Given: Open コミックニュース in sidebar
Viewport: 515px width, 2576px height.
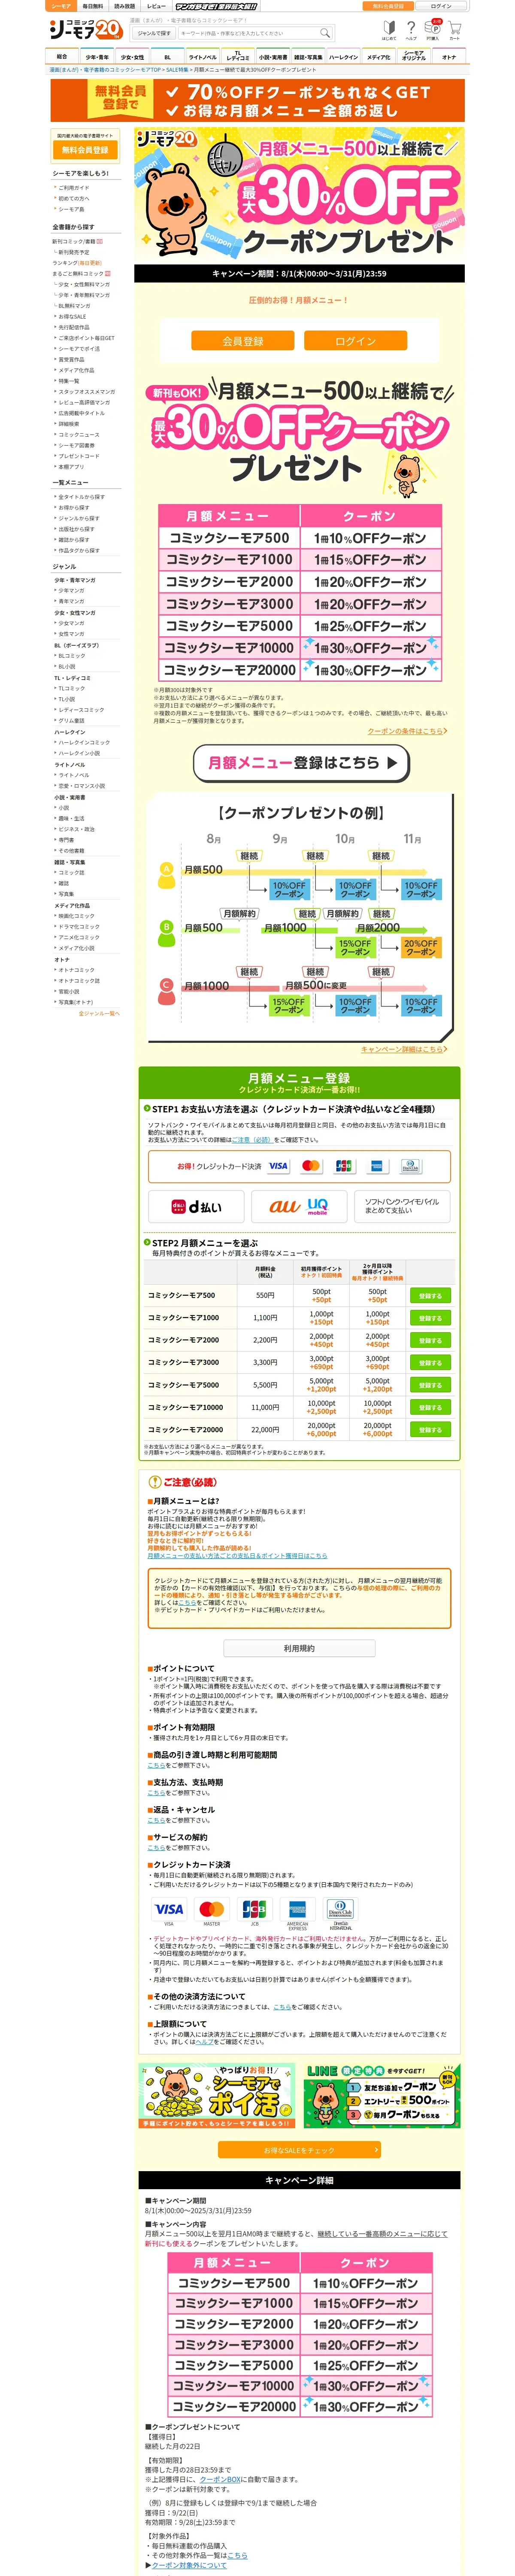Looking at the screenshot, I should pyautogui.click(x=78, y=435).
